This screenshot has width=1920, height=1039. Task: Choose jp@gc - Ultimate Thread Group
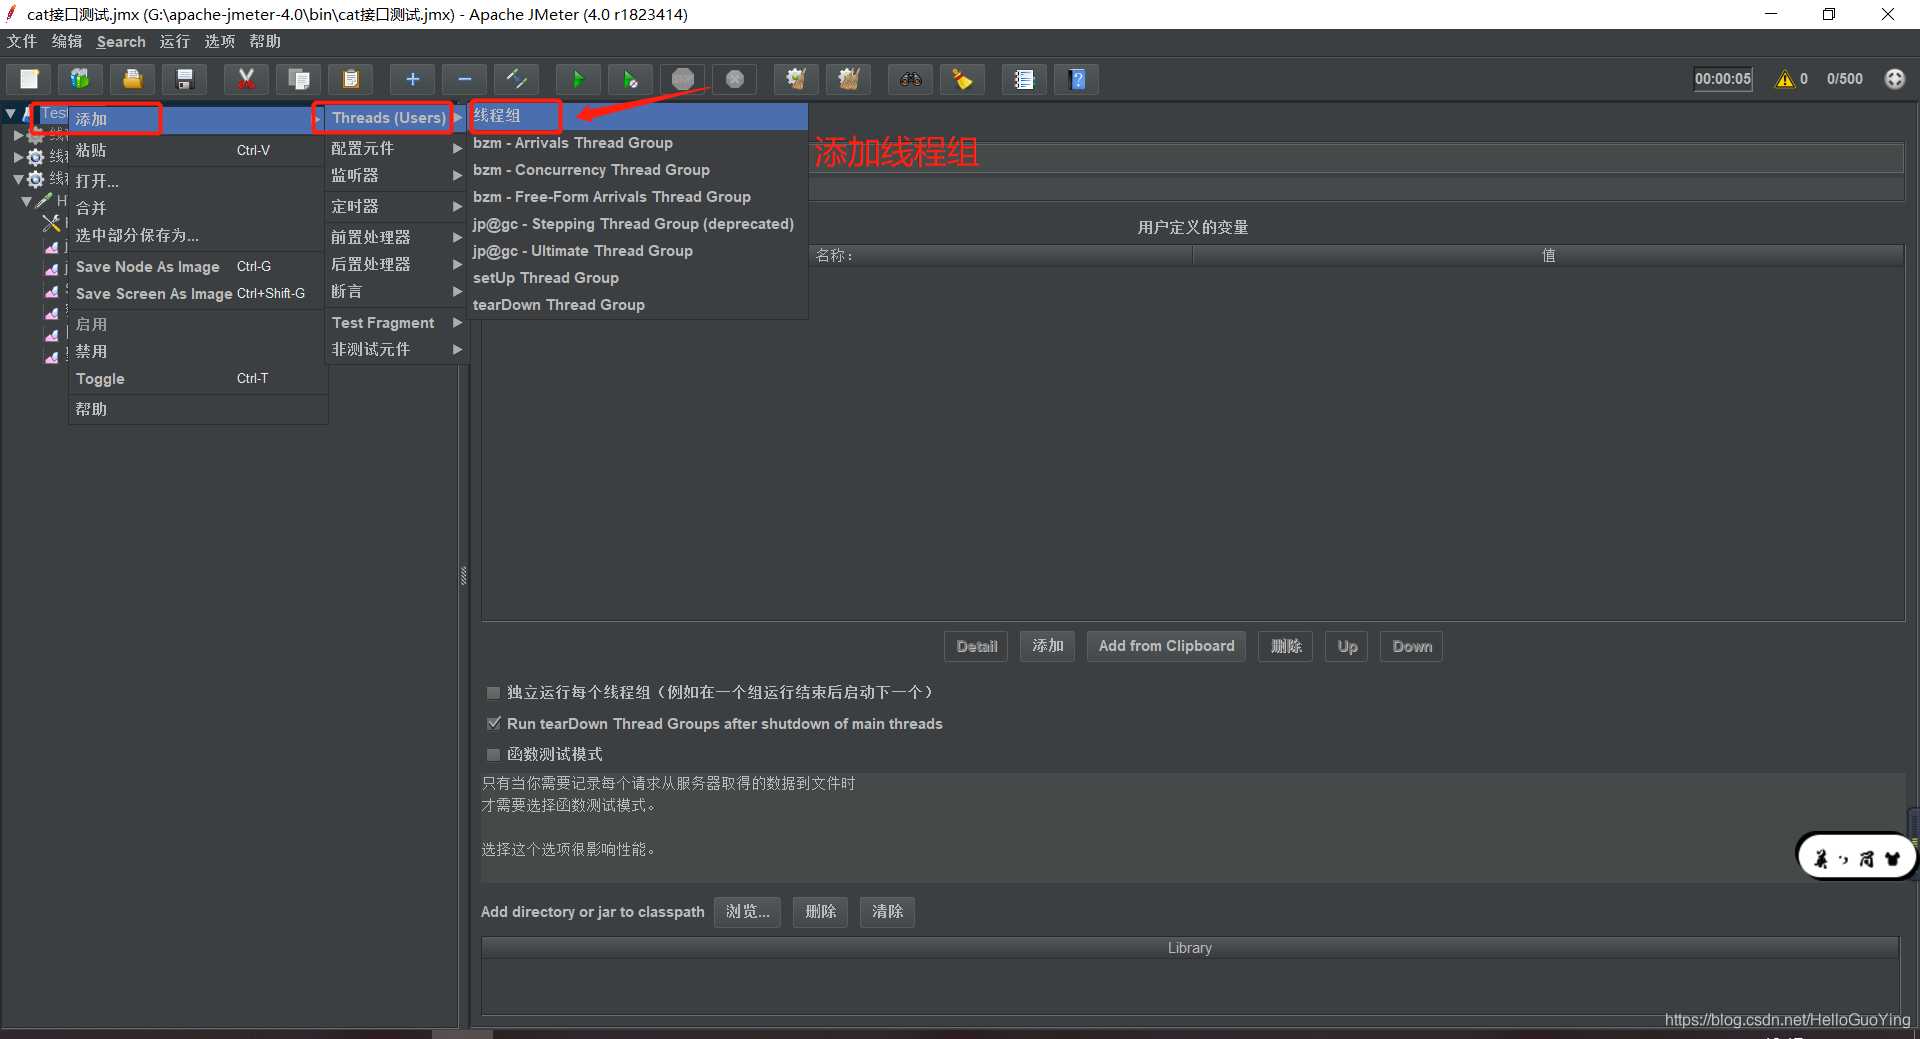tap(638, 251)
